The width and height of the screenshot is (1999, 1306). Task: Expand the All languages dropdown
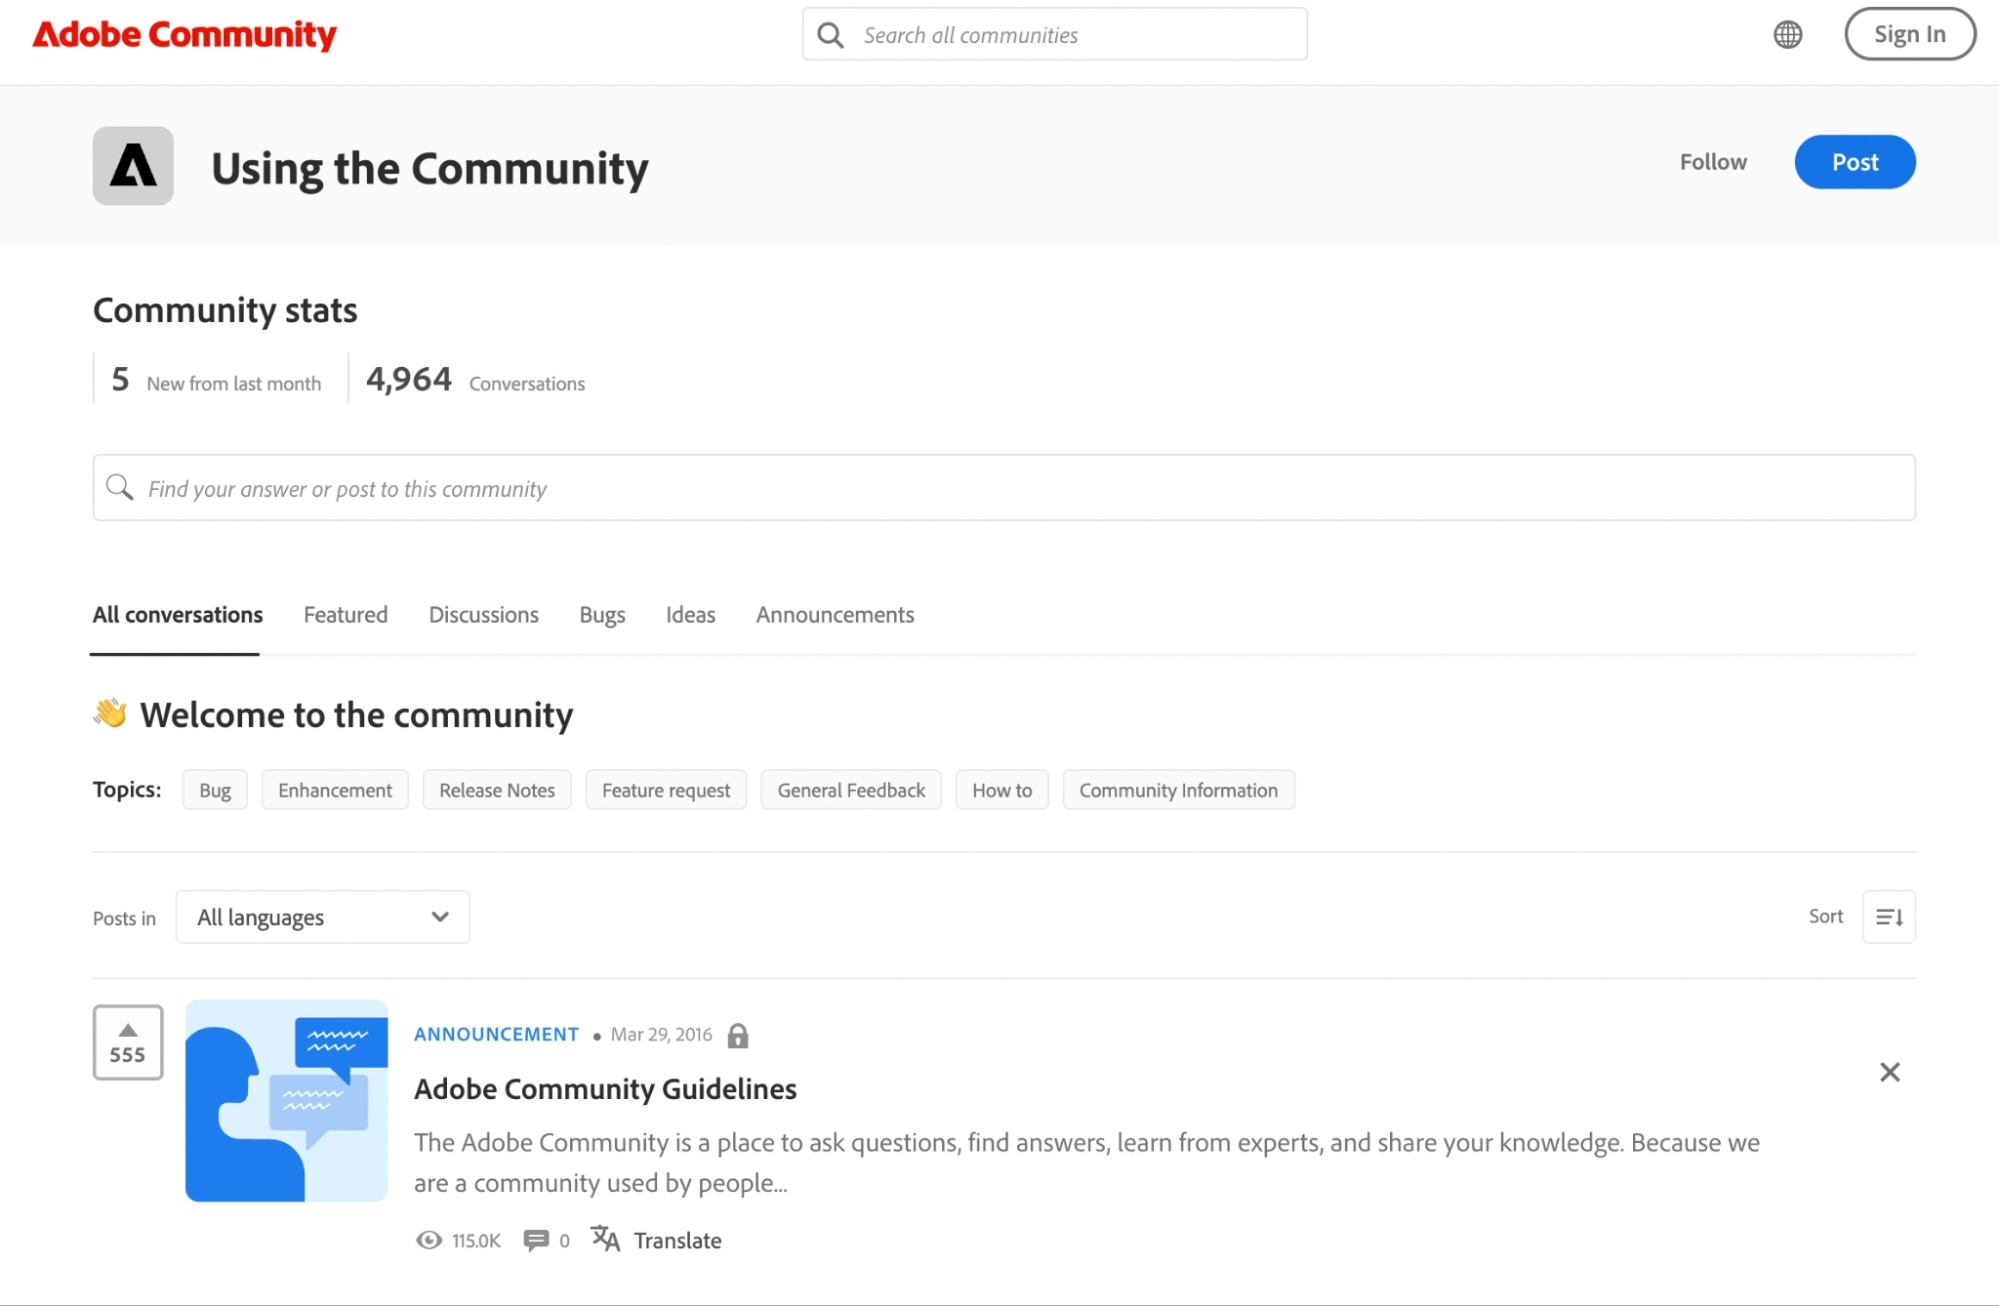pos(322,917)
